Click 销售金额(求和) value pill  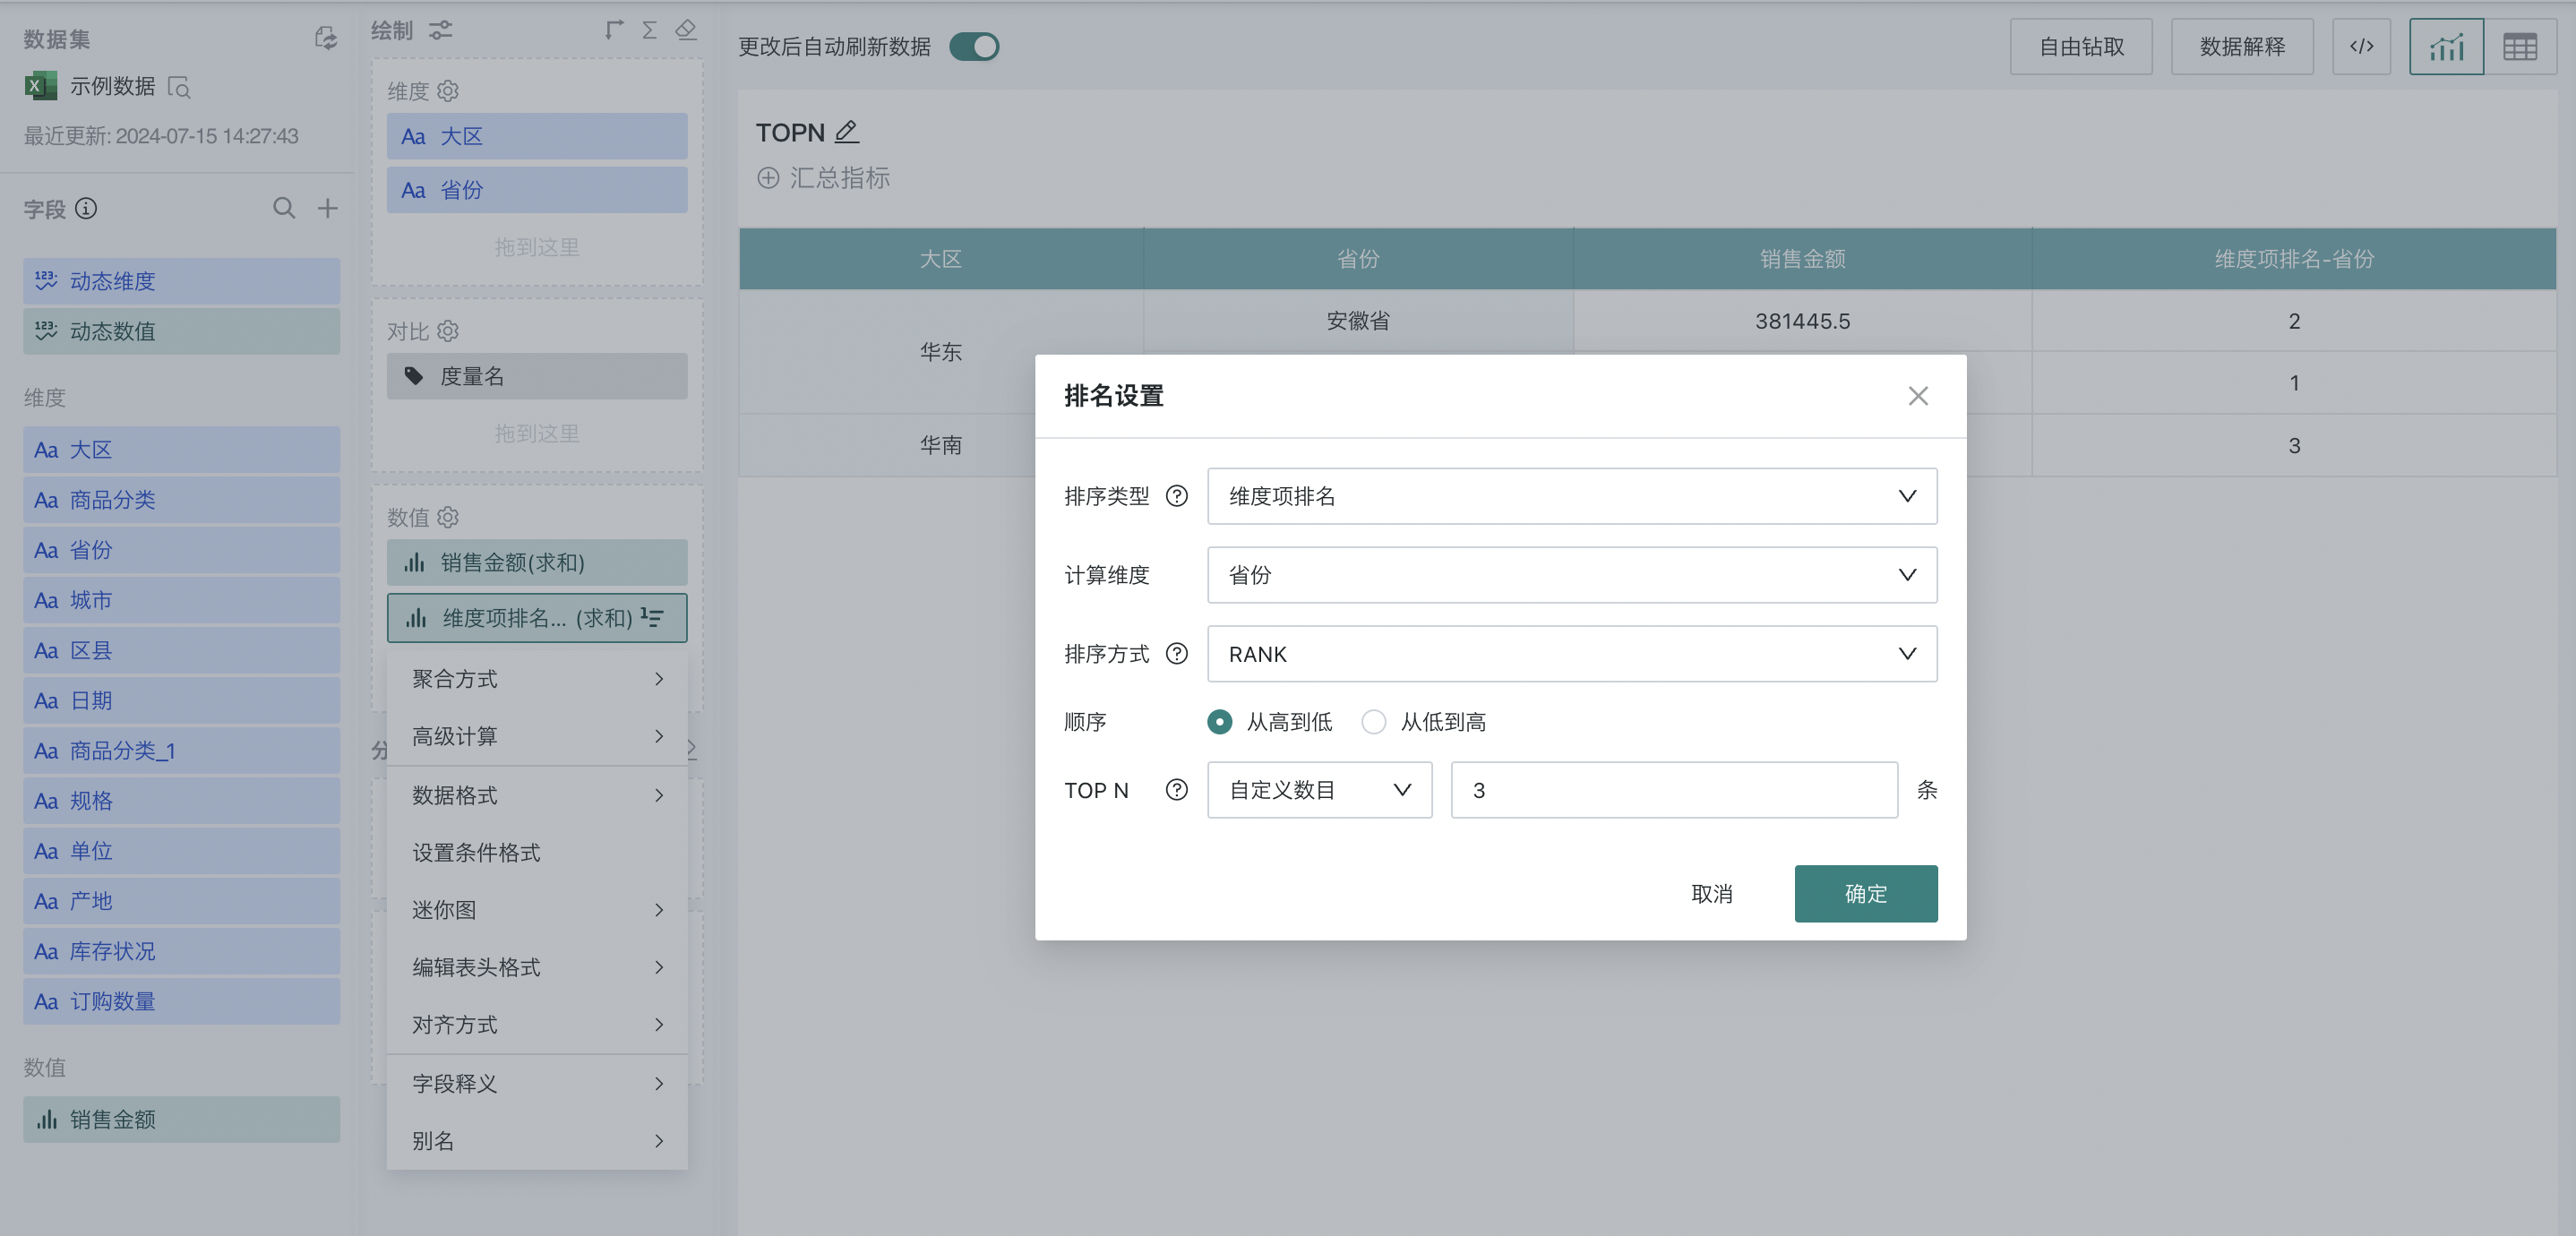537,562
